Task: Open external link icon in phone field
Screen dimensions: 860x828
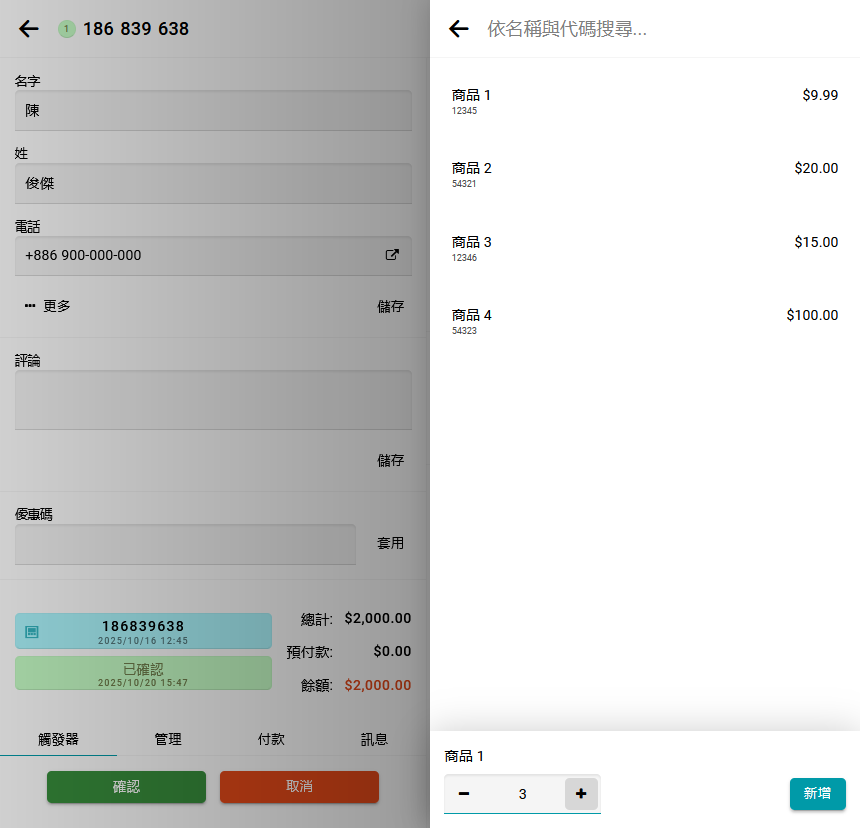Action: pyautogui.click(x=392, y=255)
